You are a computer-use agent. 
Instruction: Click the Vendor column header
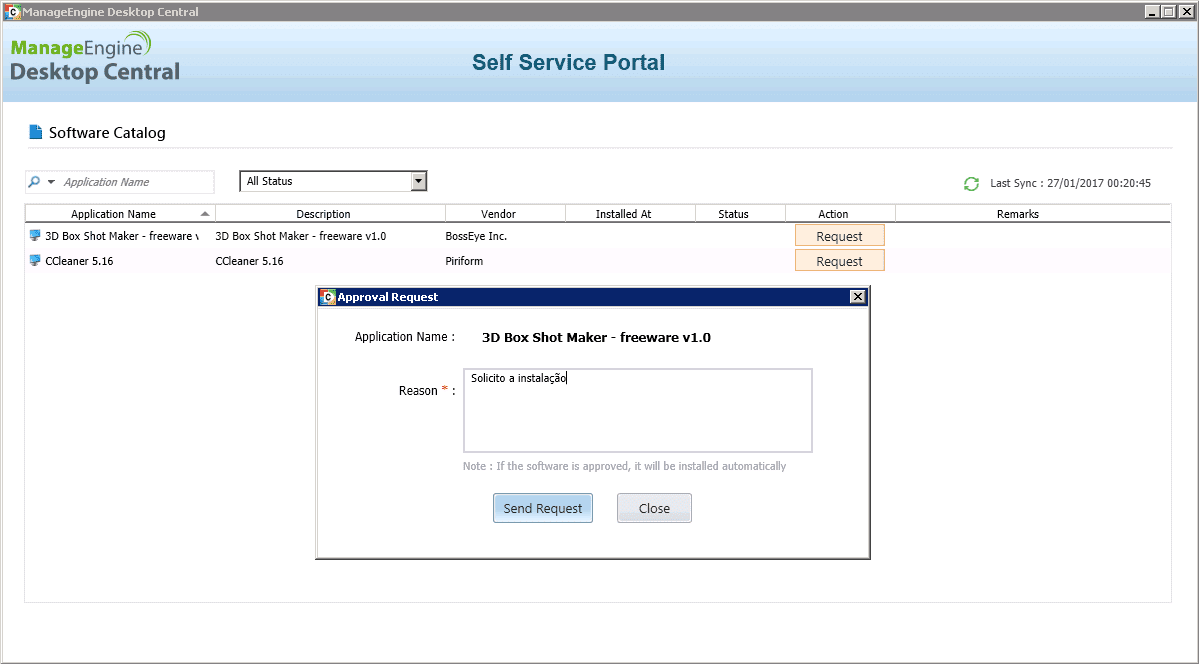click(505, 214)
